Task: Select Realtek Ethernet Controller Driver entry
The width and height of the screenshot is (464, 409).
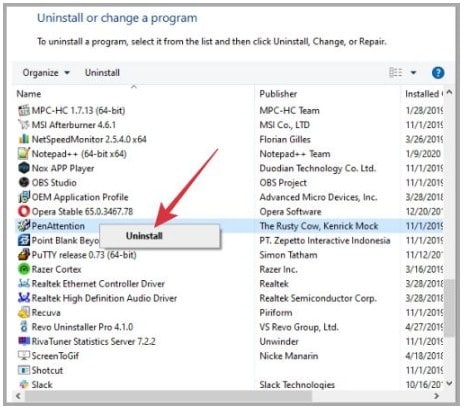Action: coord(98,284)
